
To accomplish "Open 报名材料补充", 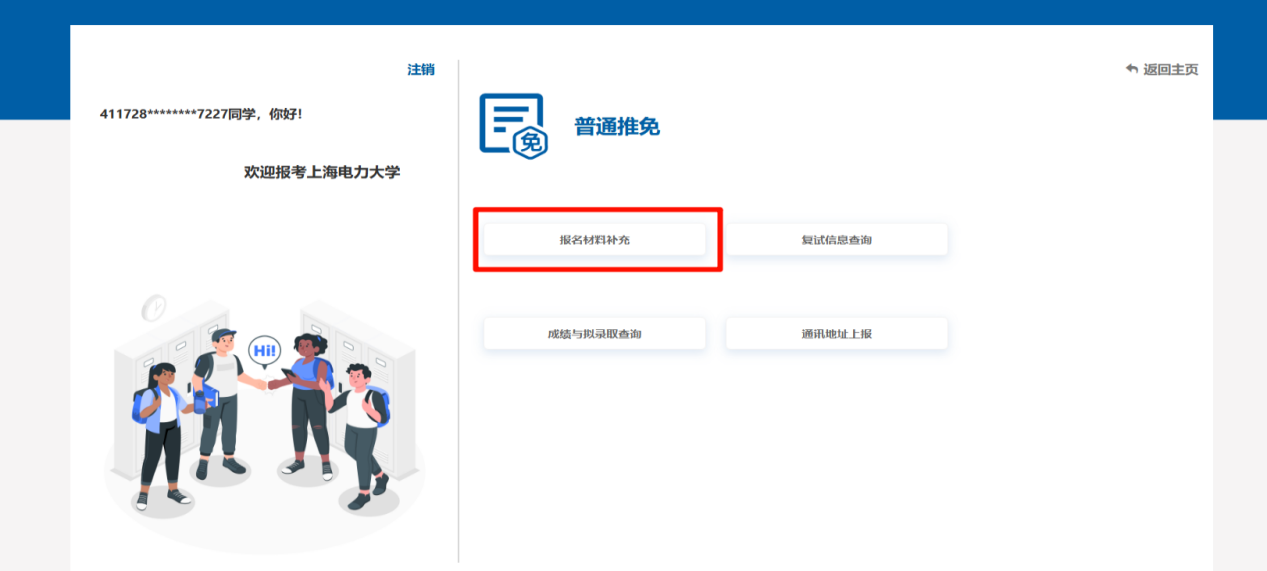I will (x=595, y=240).
